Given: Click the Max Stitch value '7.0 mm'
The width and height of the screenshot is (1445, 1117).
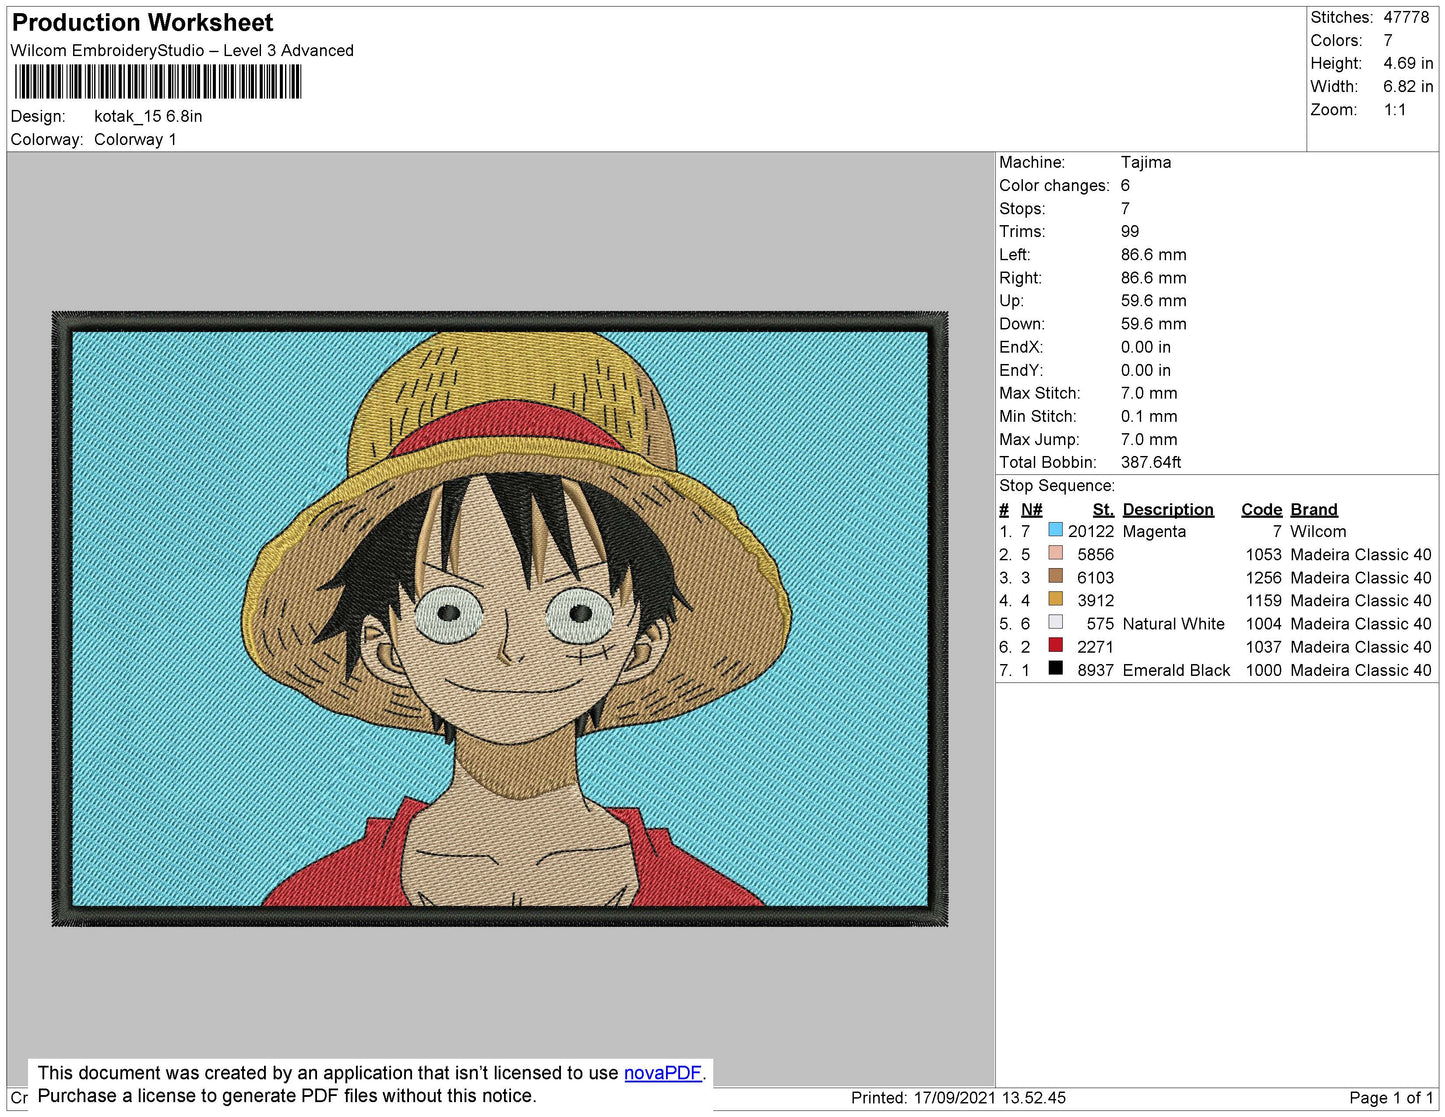Looking at the screenshot, I should (x=1149, y=393).
